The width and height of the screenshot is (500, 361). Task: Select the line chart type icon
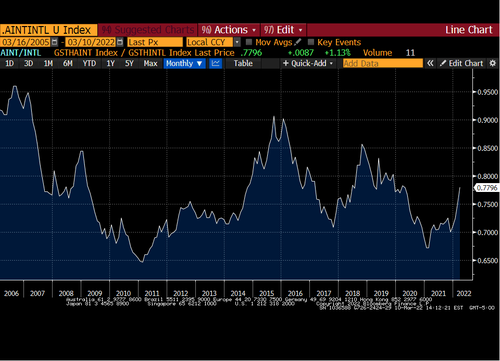(x=216, y=63)
